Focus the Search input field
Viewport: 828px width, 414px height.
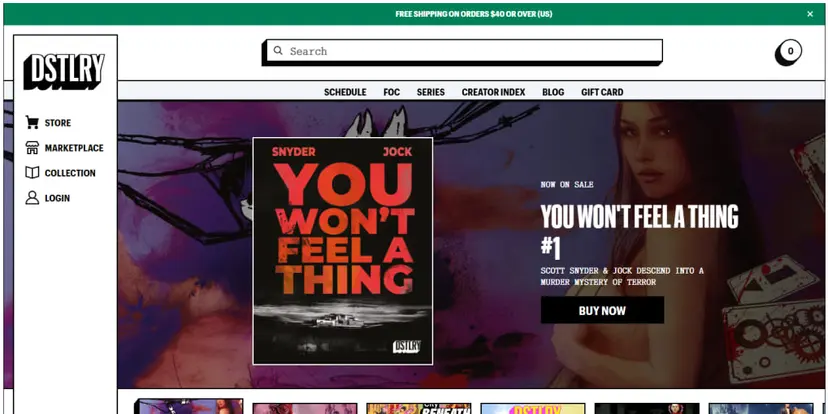470,51
